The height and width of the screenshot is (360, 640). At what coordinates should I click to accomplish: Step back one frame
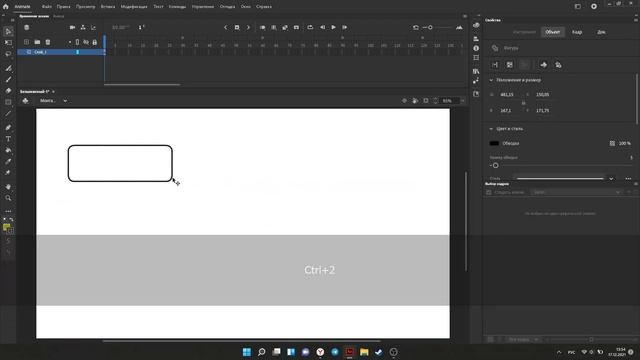pyautogui.click(x=322, y=27)
